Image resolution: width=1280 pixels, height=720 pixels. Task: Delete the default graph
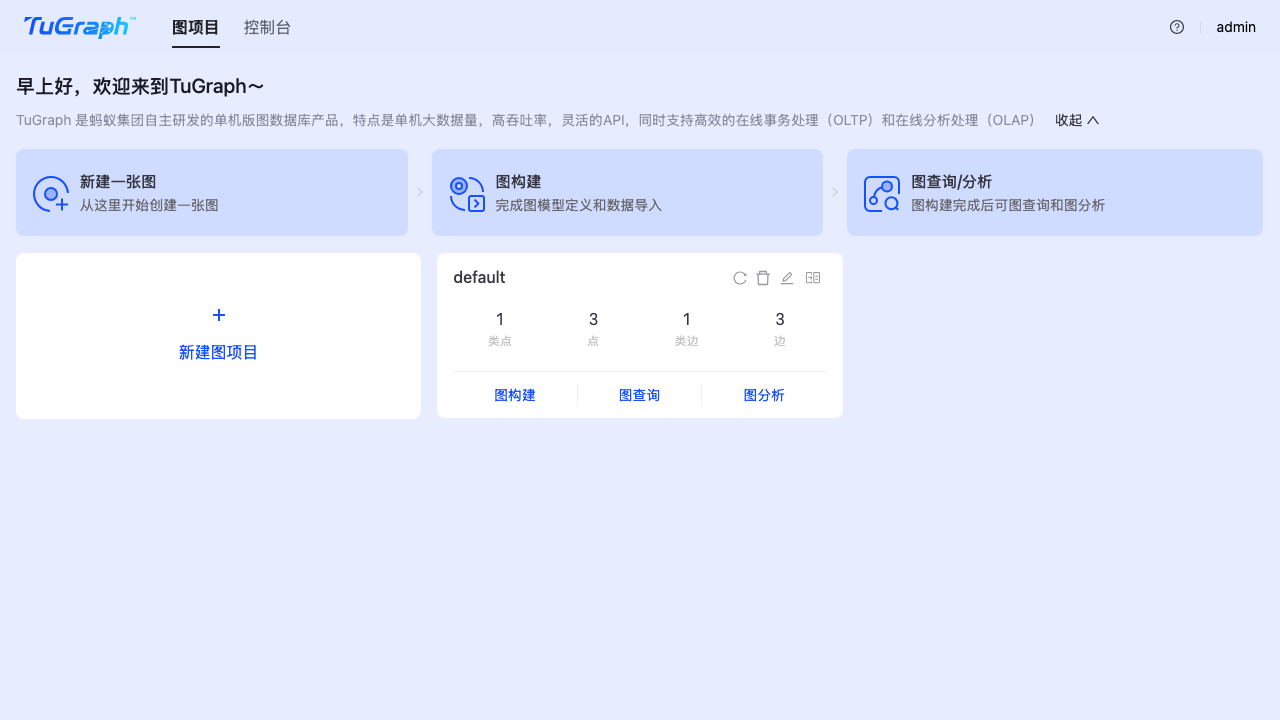click(763, 278)
